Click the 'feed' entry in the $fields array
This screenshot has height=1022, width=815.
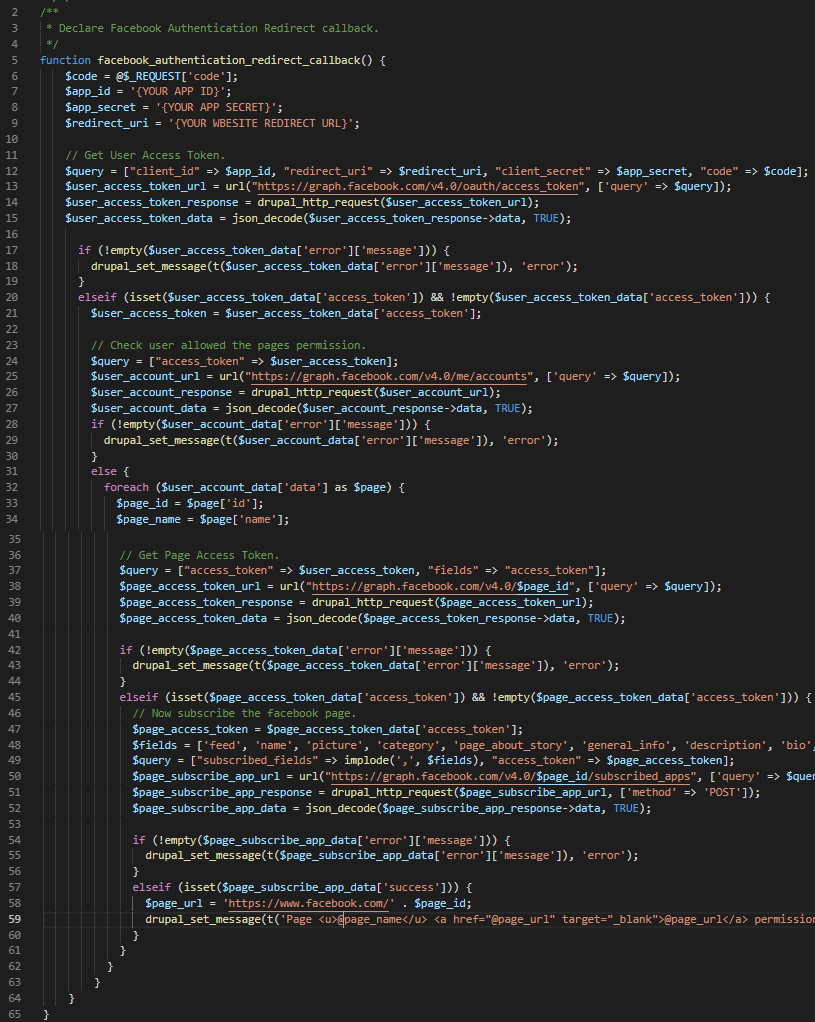(x=222, y=745)
